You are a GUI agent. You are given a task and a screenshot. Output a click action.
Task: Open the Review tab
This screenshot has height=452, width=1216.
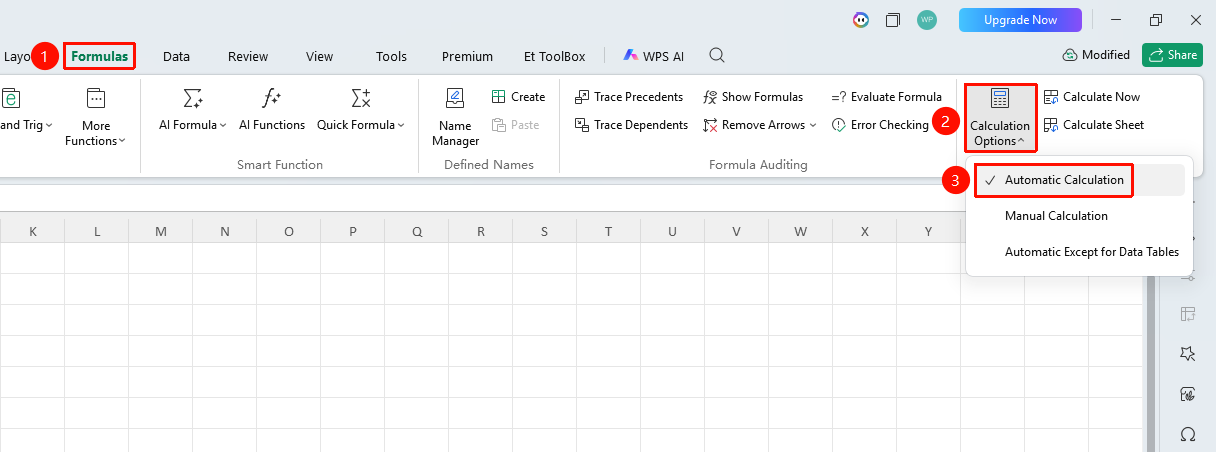click(248, 57)
